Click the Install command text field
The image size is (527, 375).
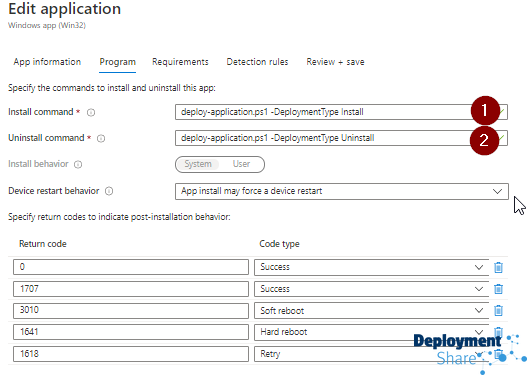(341, 112)
